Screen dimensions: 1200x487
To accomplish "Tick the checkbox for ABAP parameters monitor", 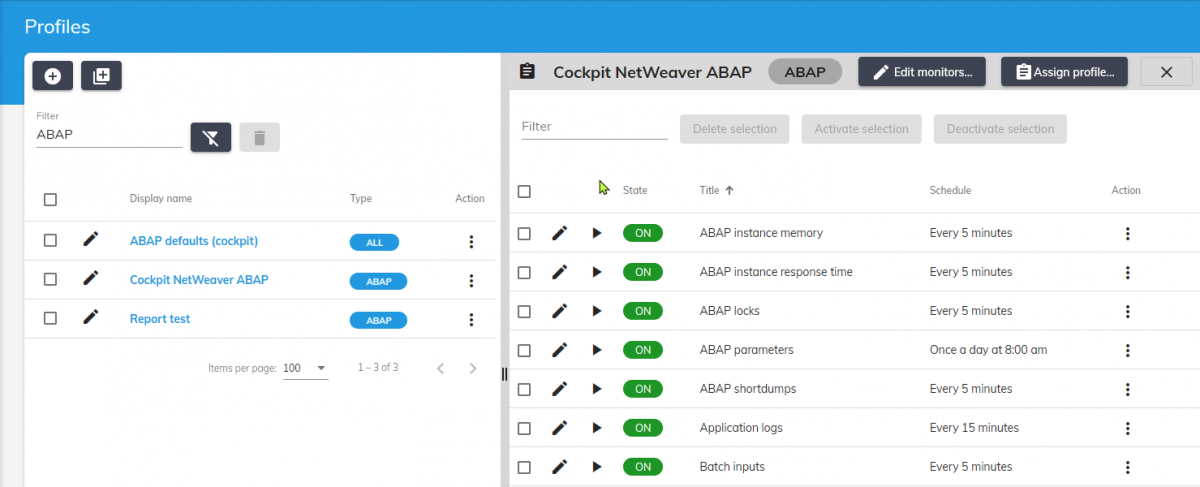I will pyautogui.click(x=524, y=350).
